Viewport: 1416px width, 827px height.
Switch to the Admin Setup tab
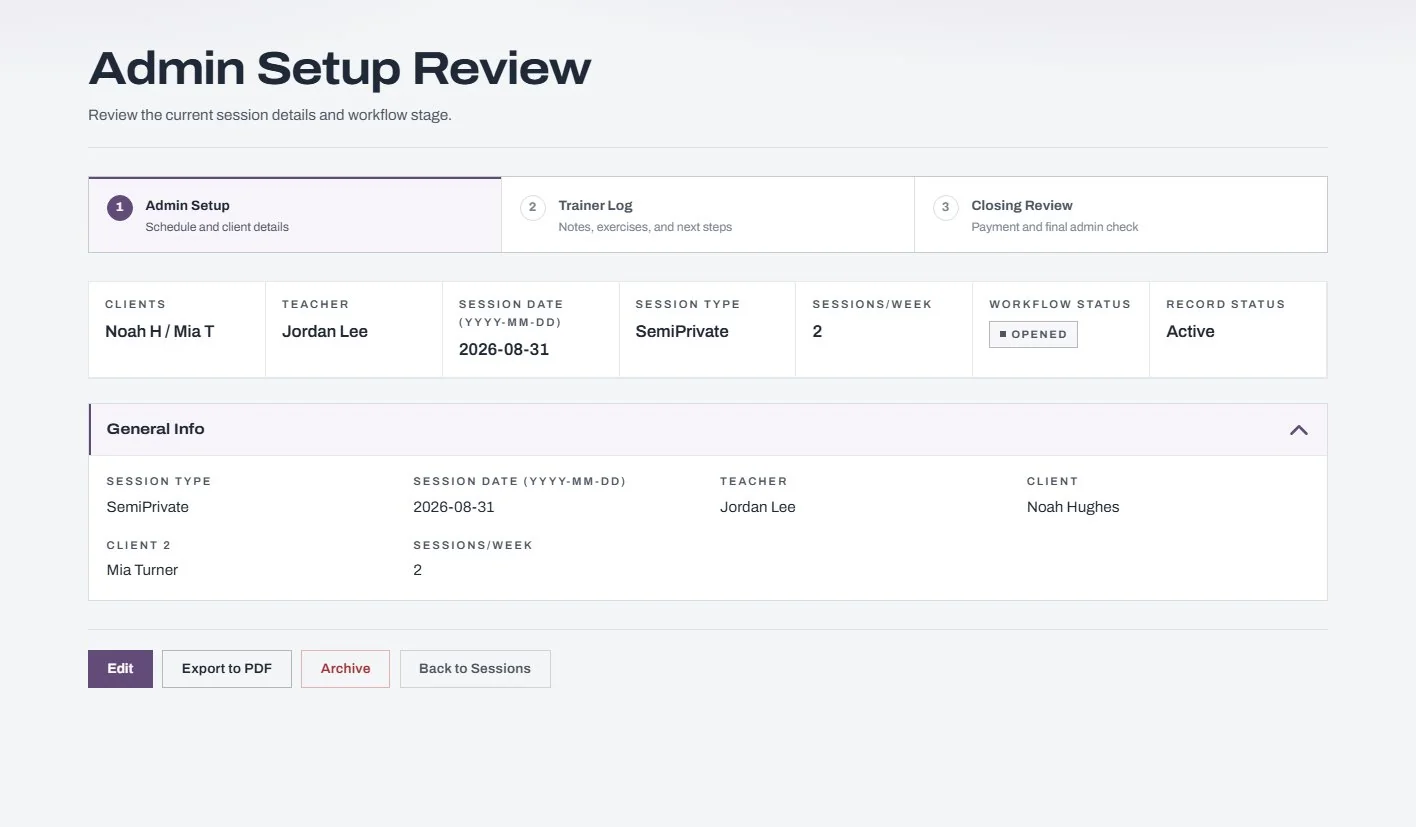[x=295, y=215]
